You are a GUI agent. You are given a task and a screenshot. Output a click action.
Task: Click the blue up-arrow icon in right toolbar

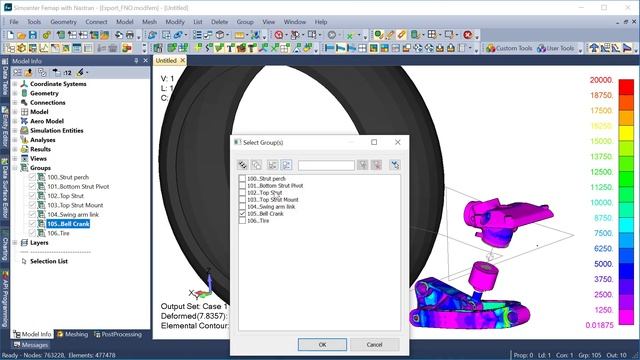tap(593, 48)
